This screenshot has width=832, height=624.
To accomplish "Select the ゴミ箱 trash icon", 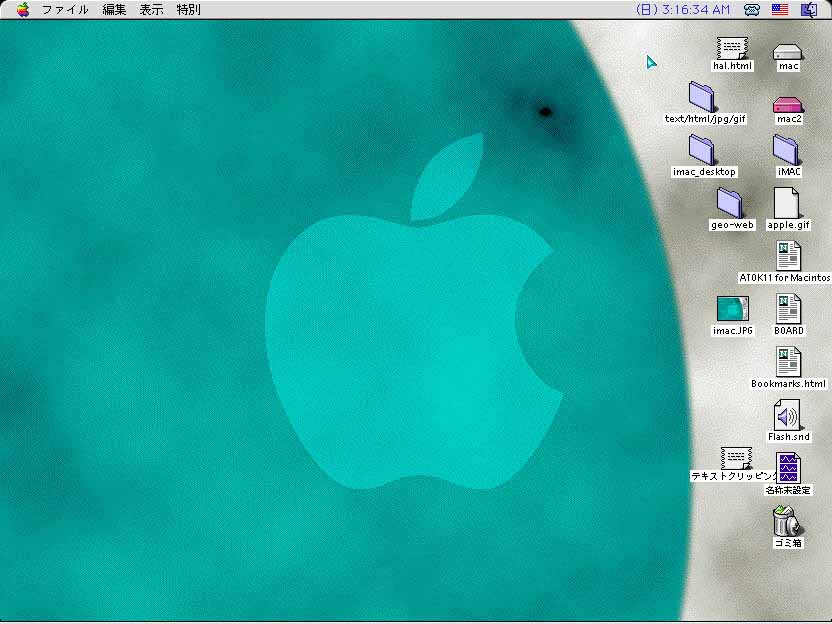I will pos(787,521).
